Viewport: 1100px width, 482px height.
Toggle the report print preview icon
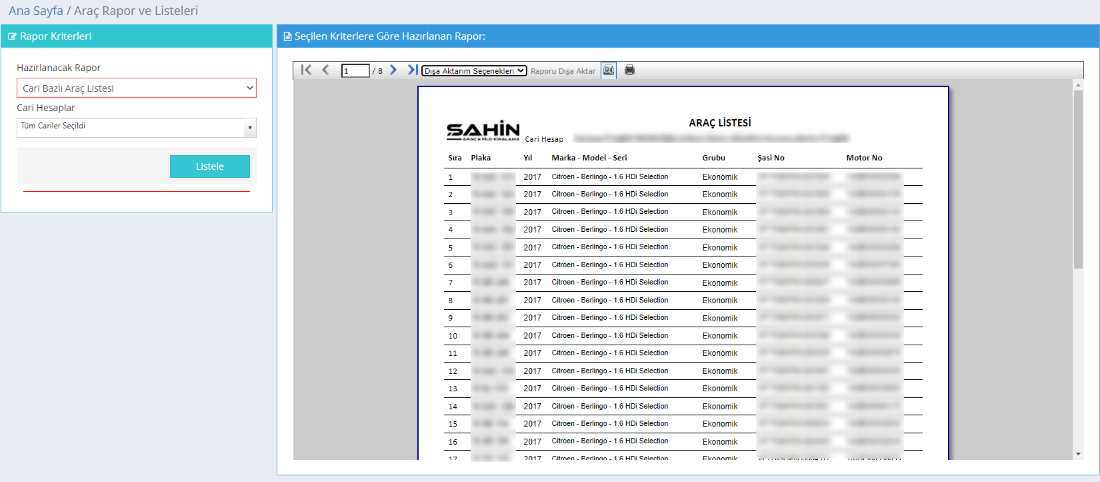pos(608,70)
